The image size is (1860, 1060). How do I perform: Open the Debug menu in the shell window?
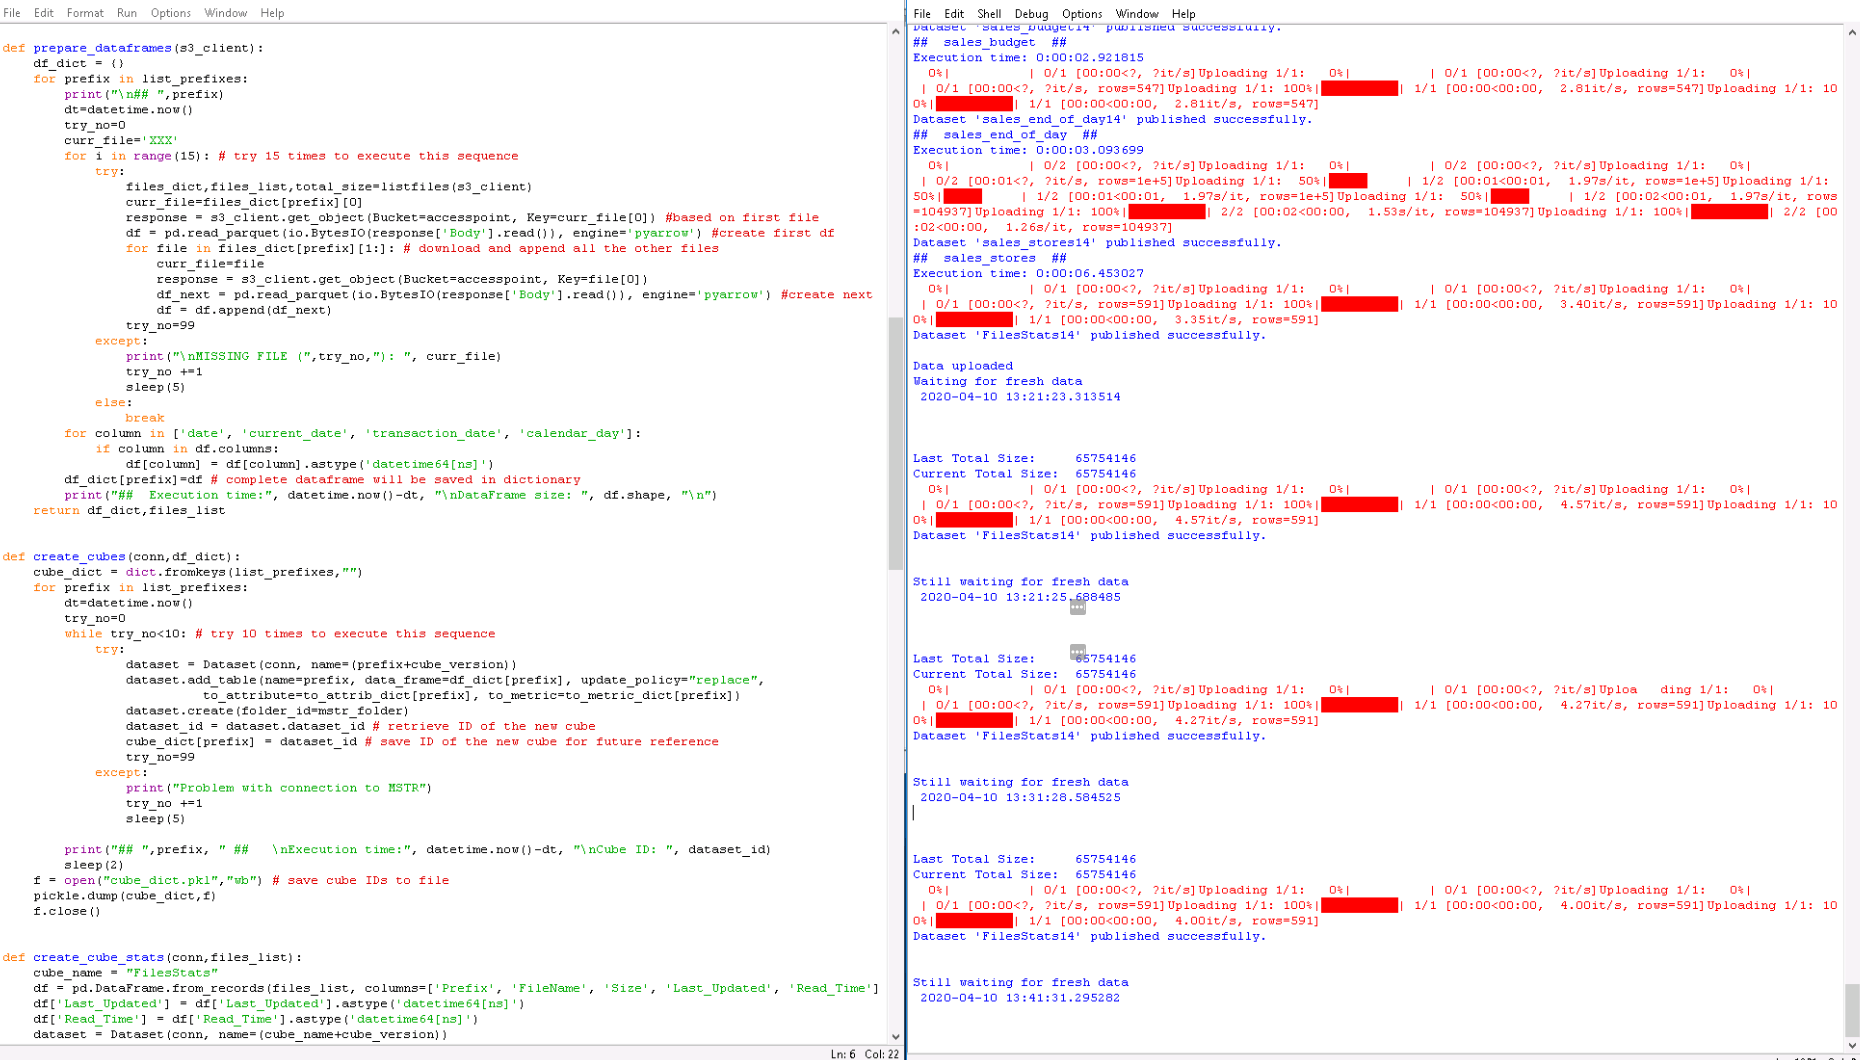tap(1031, 14)
